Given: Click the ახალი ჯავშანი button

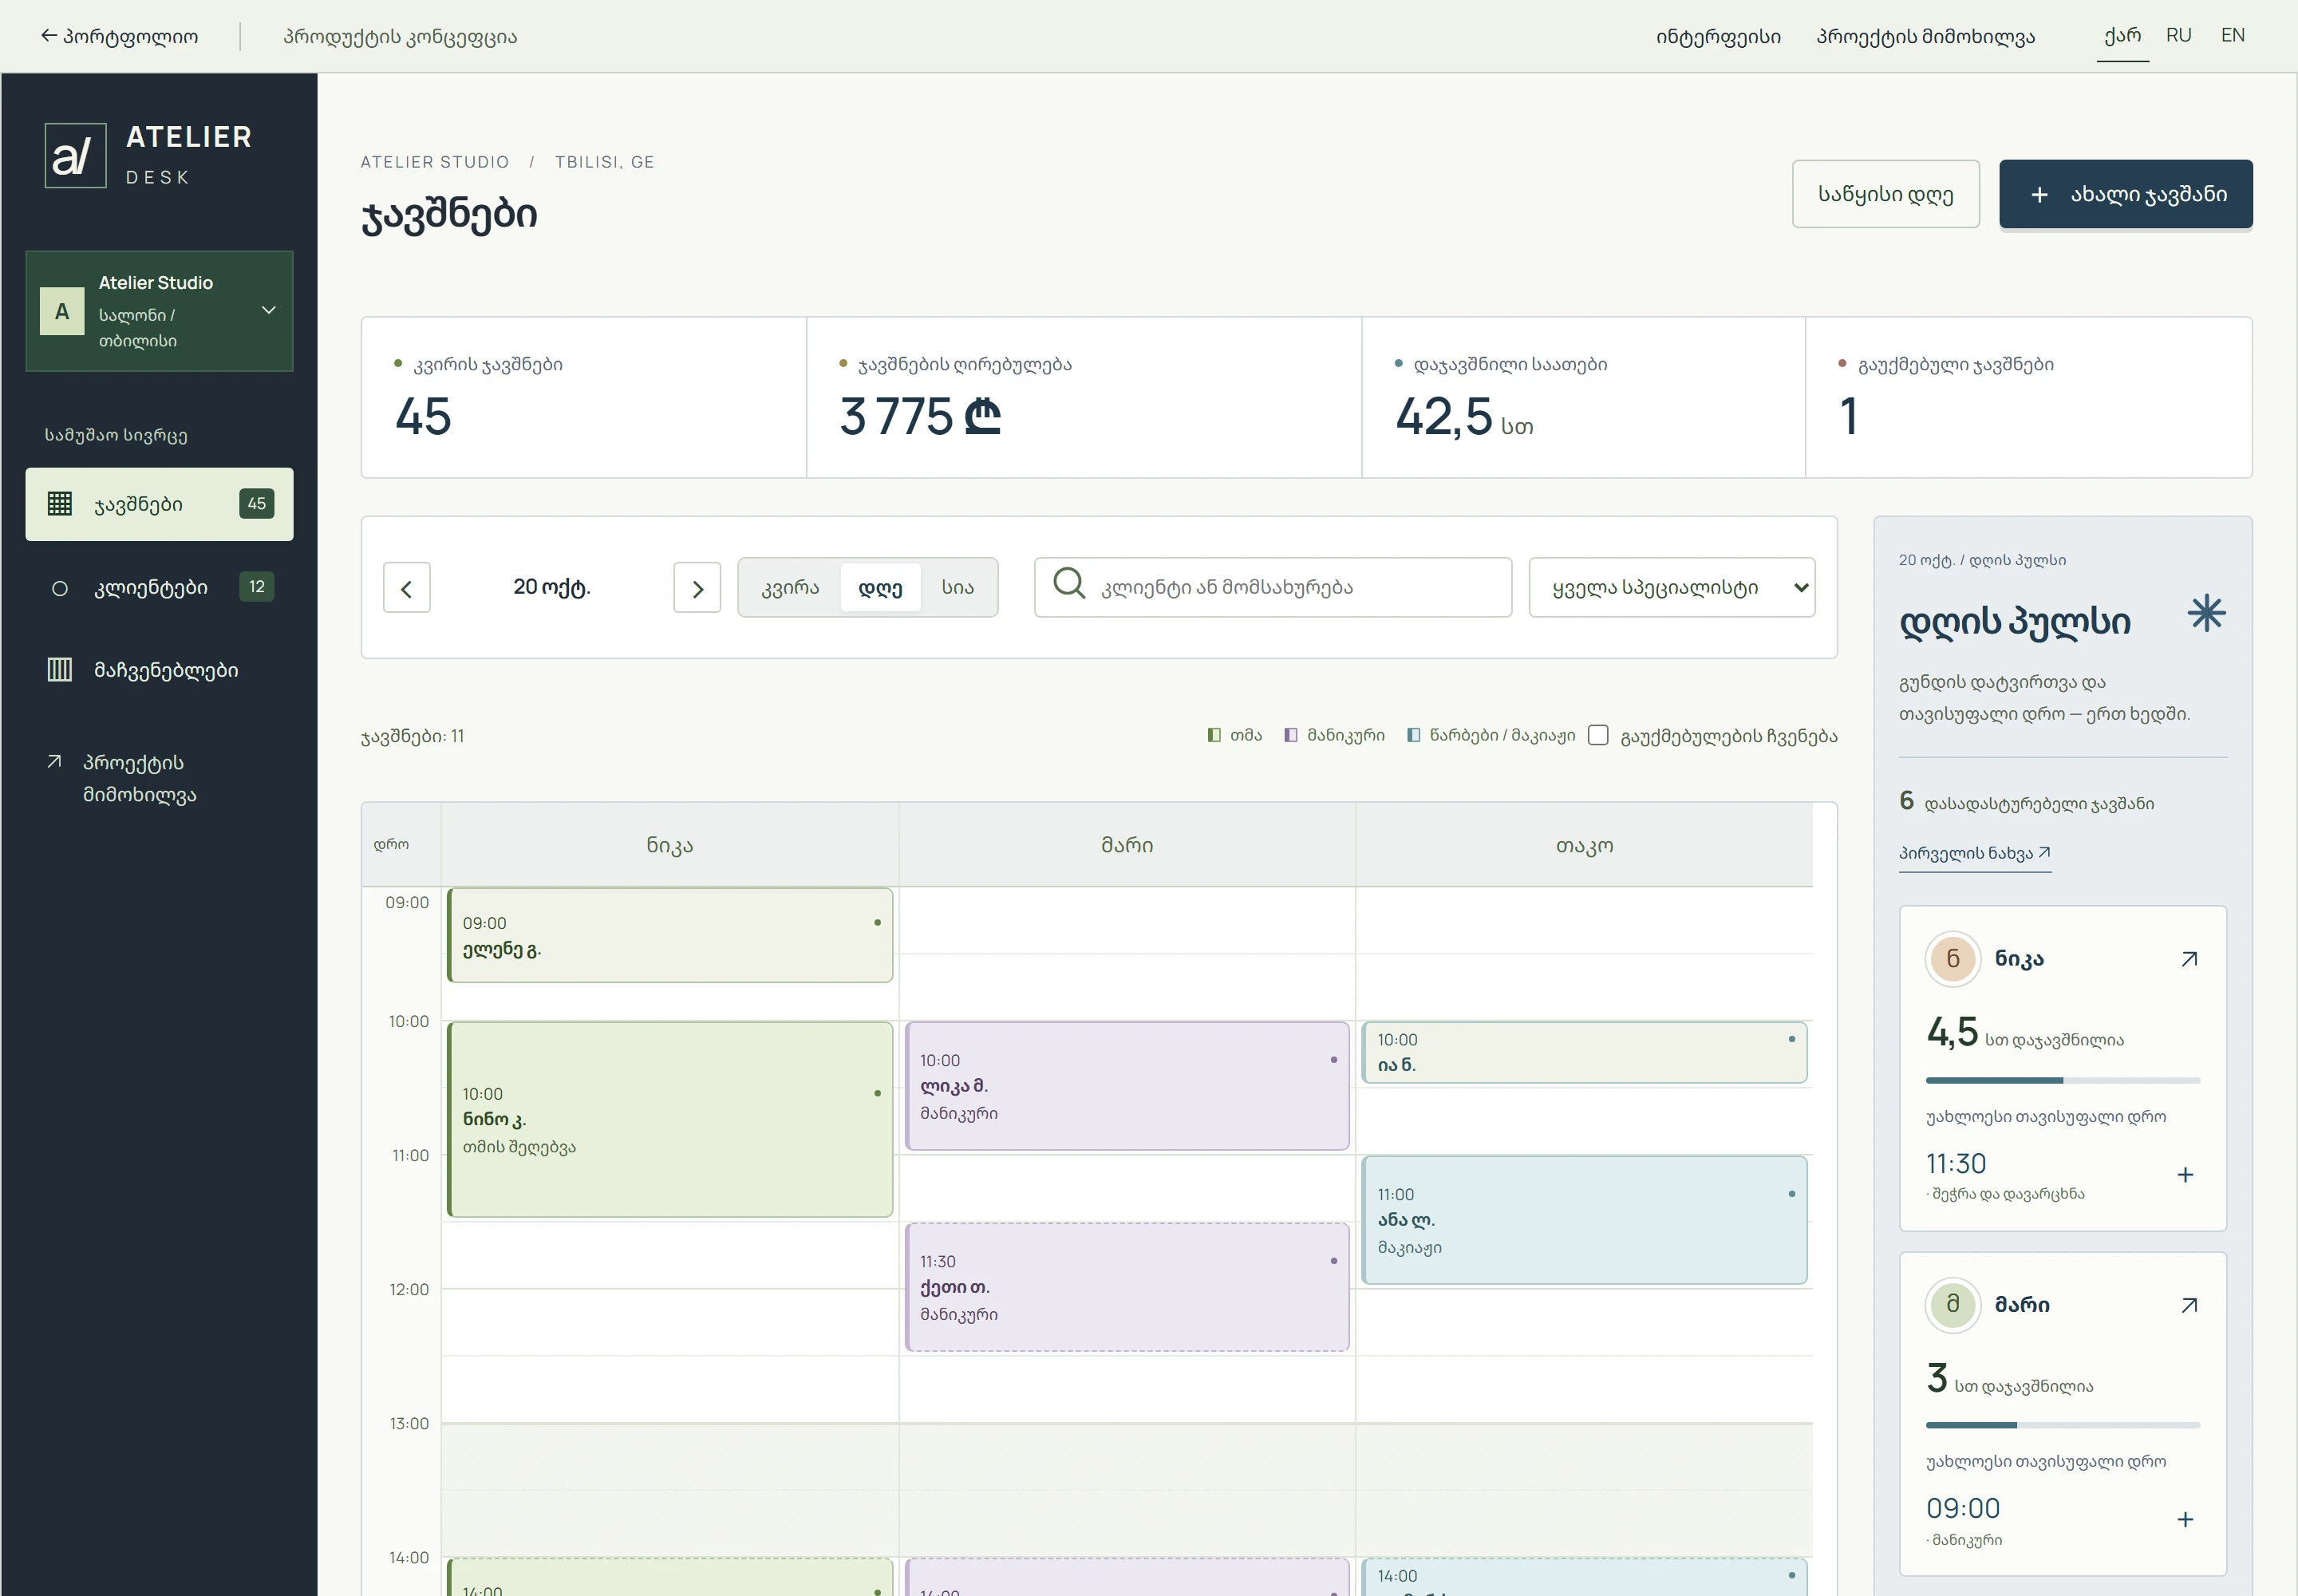Looking at the screenshot, I should pos(2125,194).
